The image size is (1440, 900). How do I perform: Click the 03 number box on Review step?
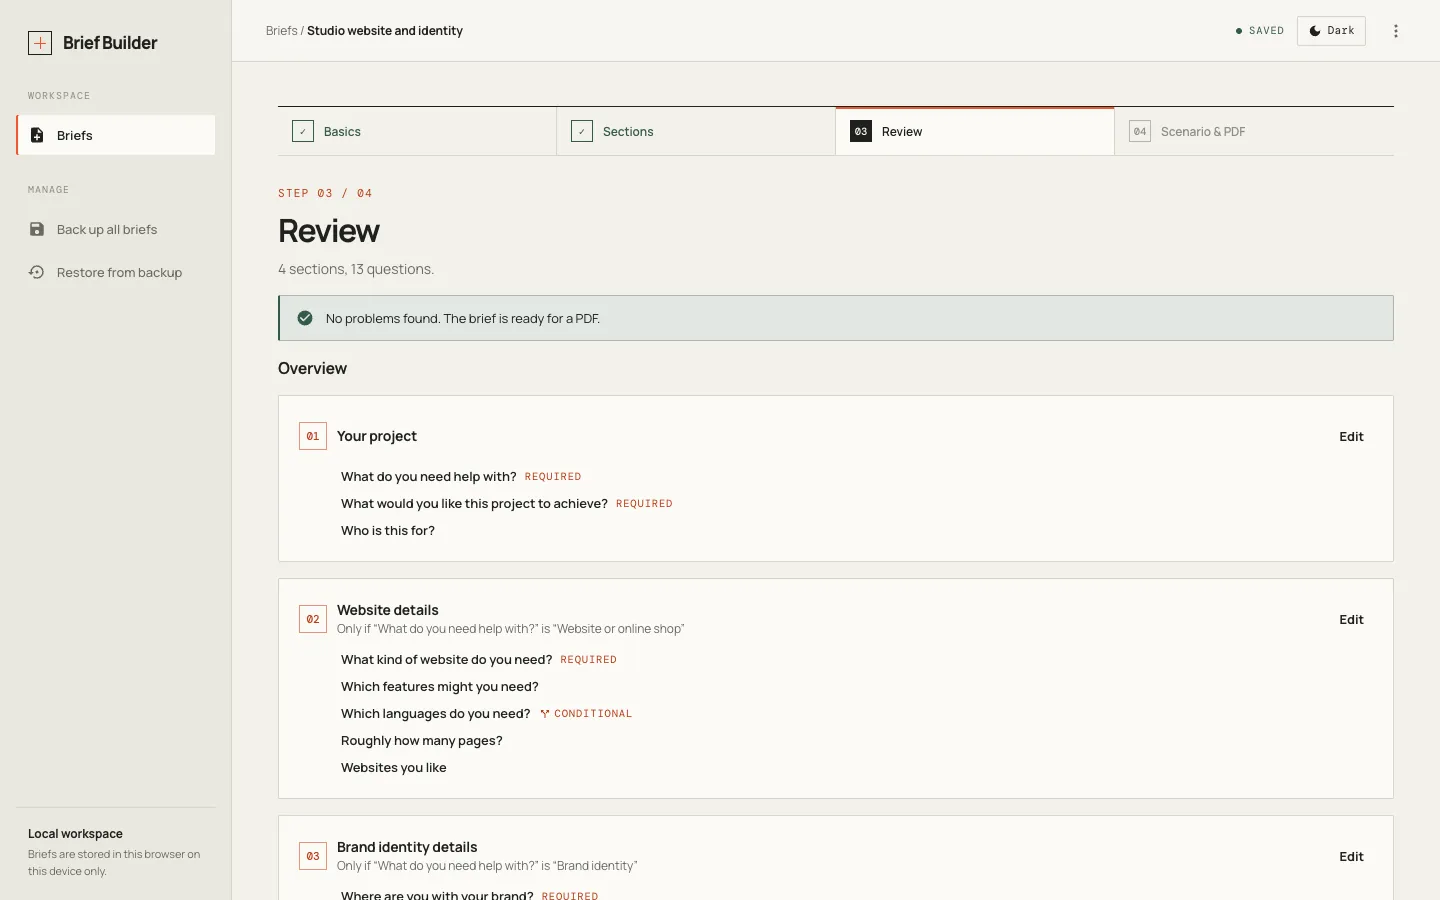click(x=861, y=131)
